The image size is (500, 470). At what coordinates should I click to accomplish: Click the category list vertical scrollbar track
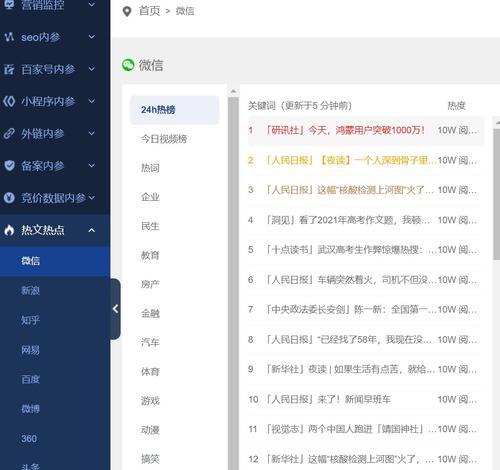pos(233,283)
